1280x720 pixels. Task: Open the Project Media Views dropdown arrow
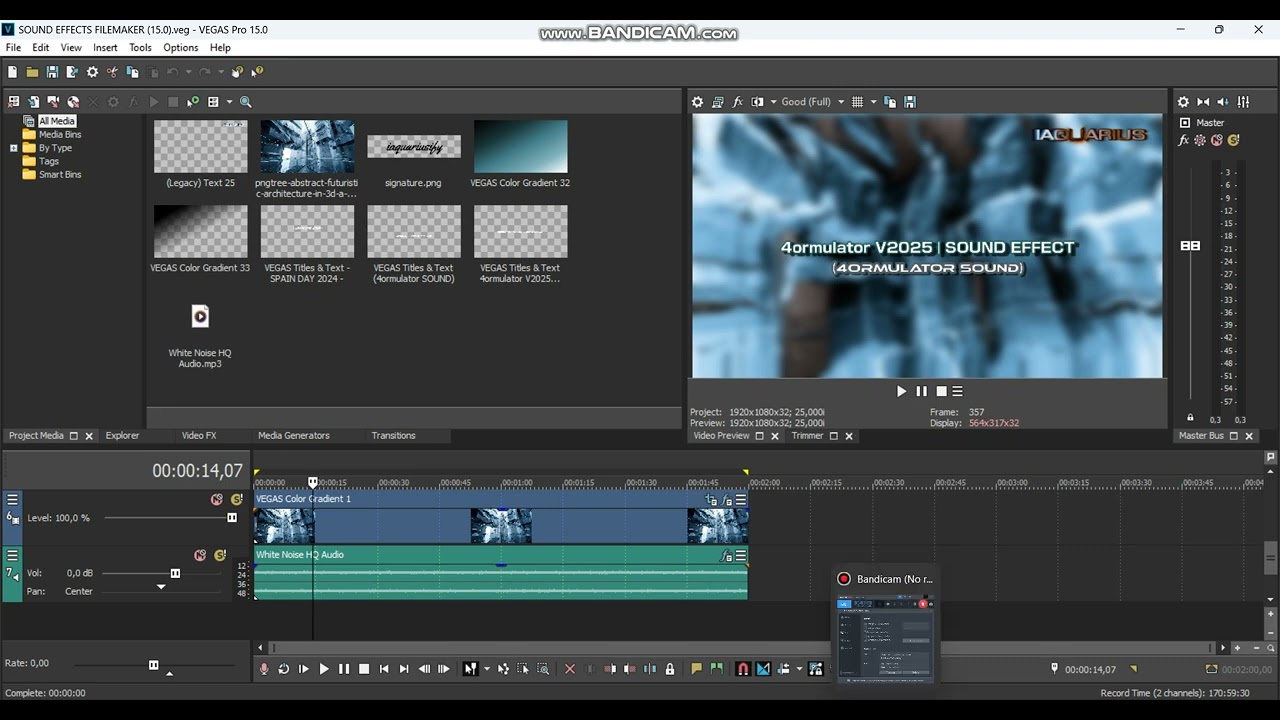pos(229,102)
